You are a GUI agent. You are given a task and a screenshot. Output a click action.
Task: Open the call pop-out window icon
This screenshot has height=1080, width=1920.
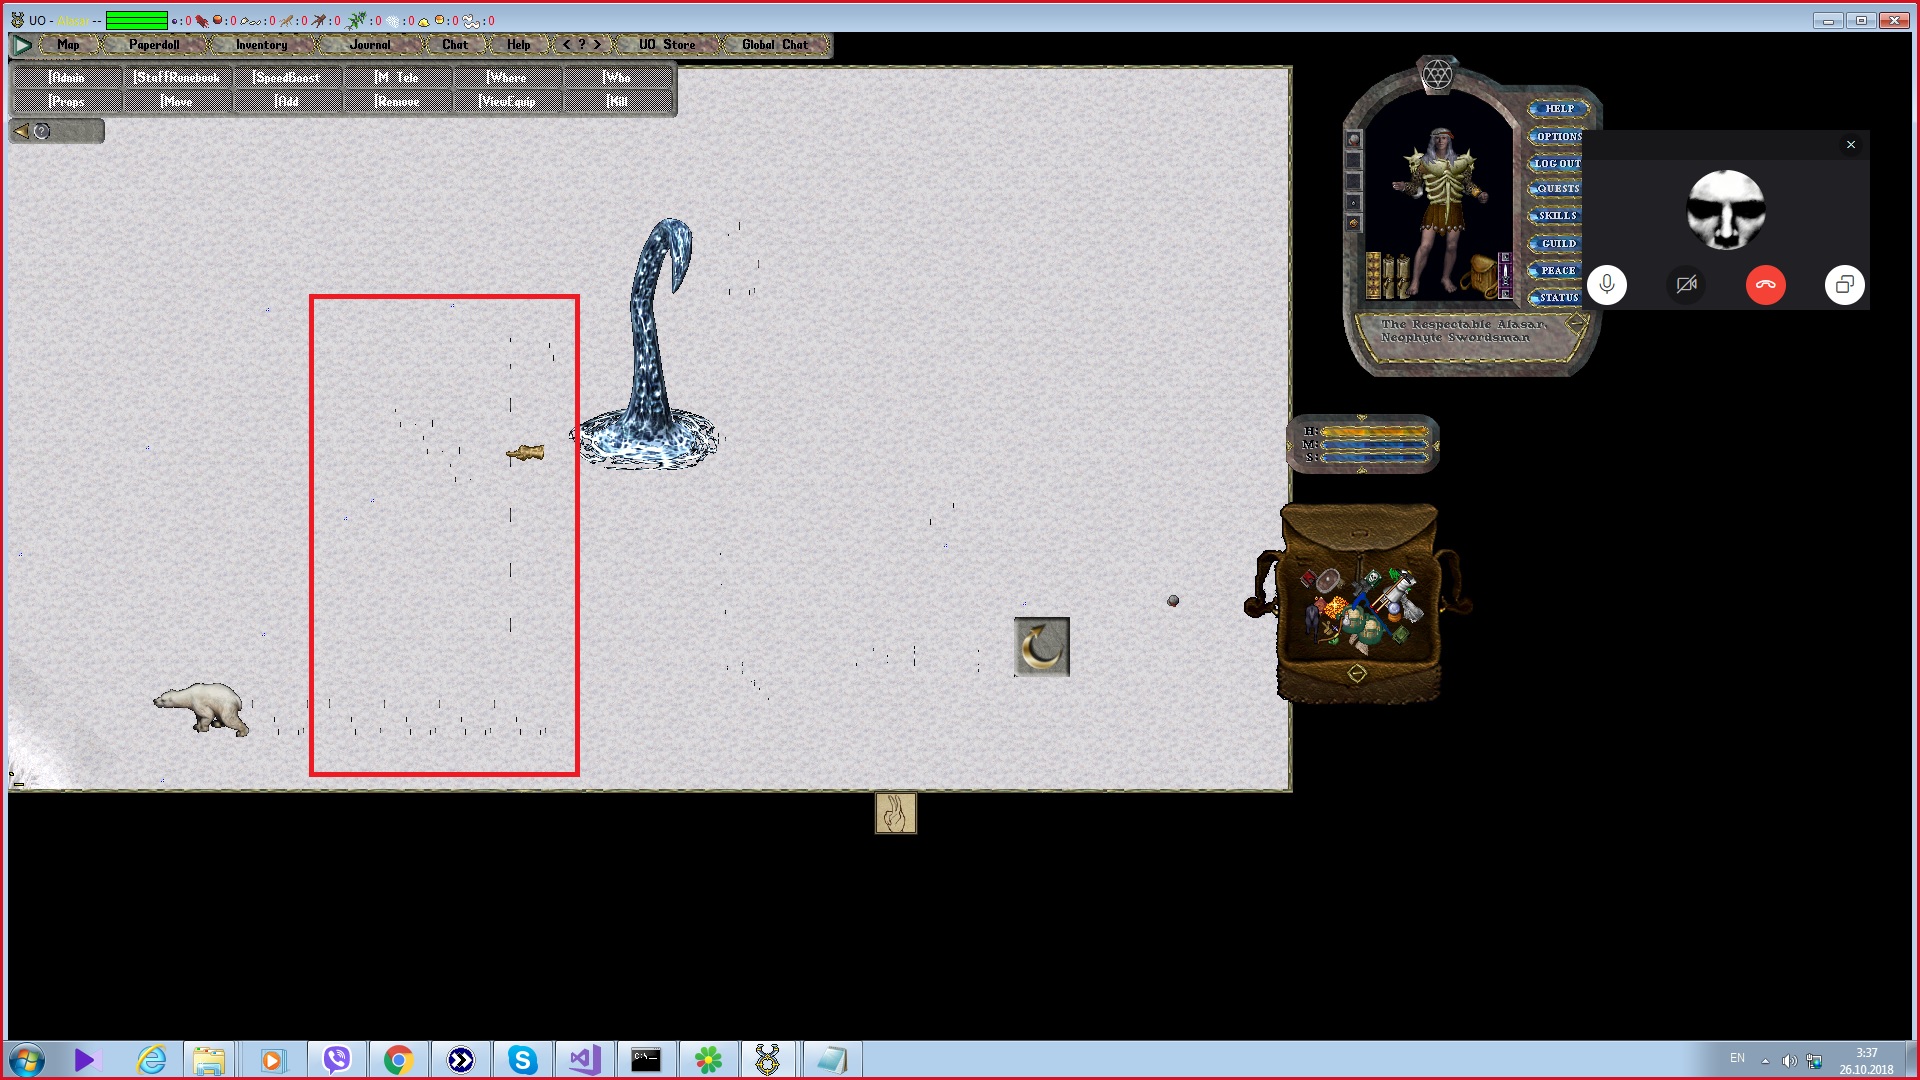[1844, 285]
